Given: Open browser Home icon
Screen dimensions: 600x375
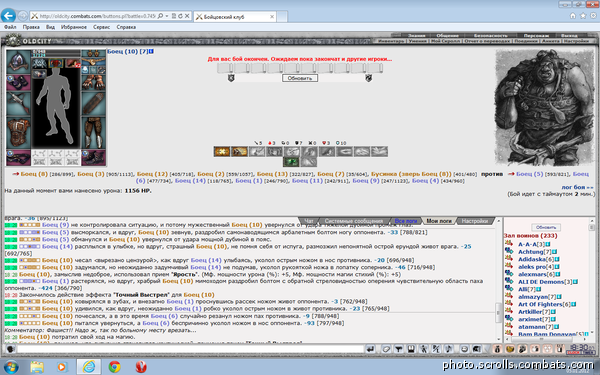Looking at the screenshot, I should tap(573, 16).
